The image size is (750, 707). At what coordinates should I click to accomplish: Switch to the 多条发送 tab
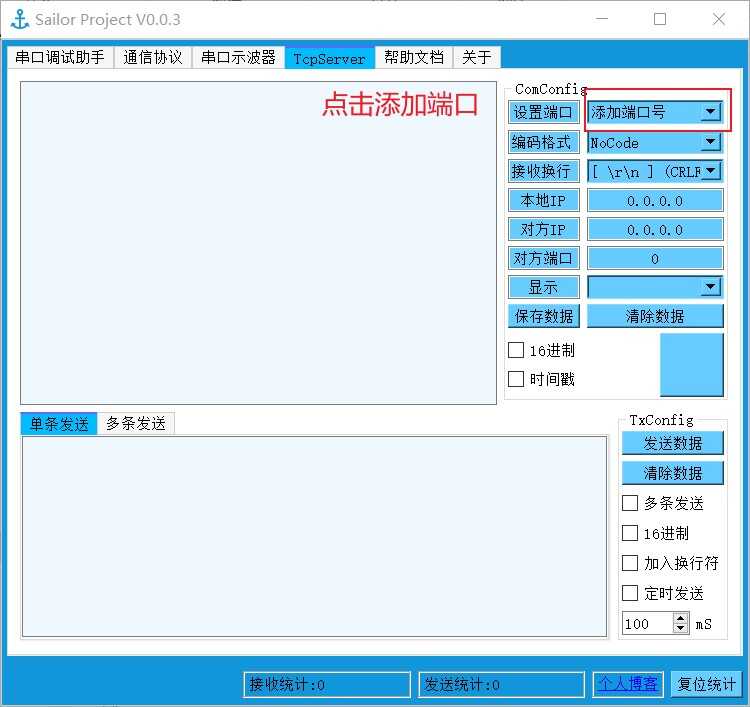click(136, 423)
